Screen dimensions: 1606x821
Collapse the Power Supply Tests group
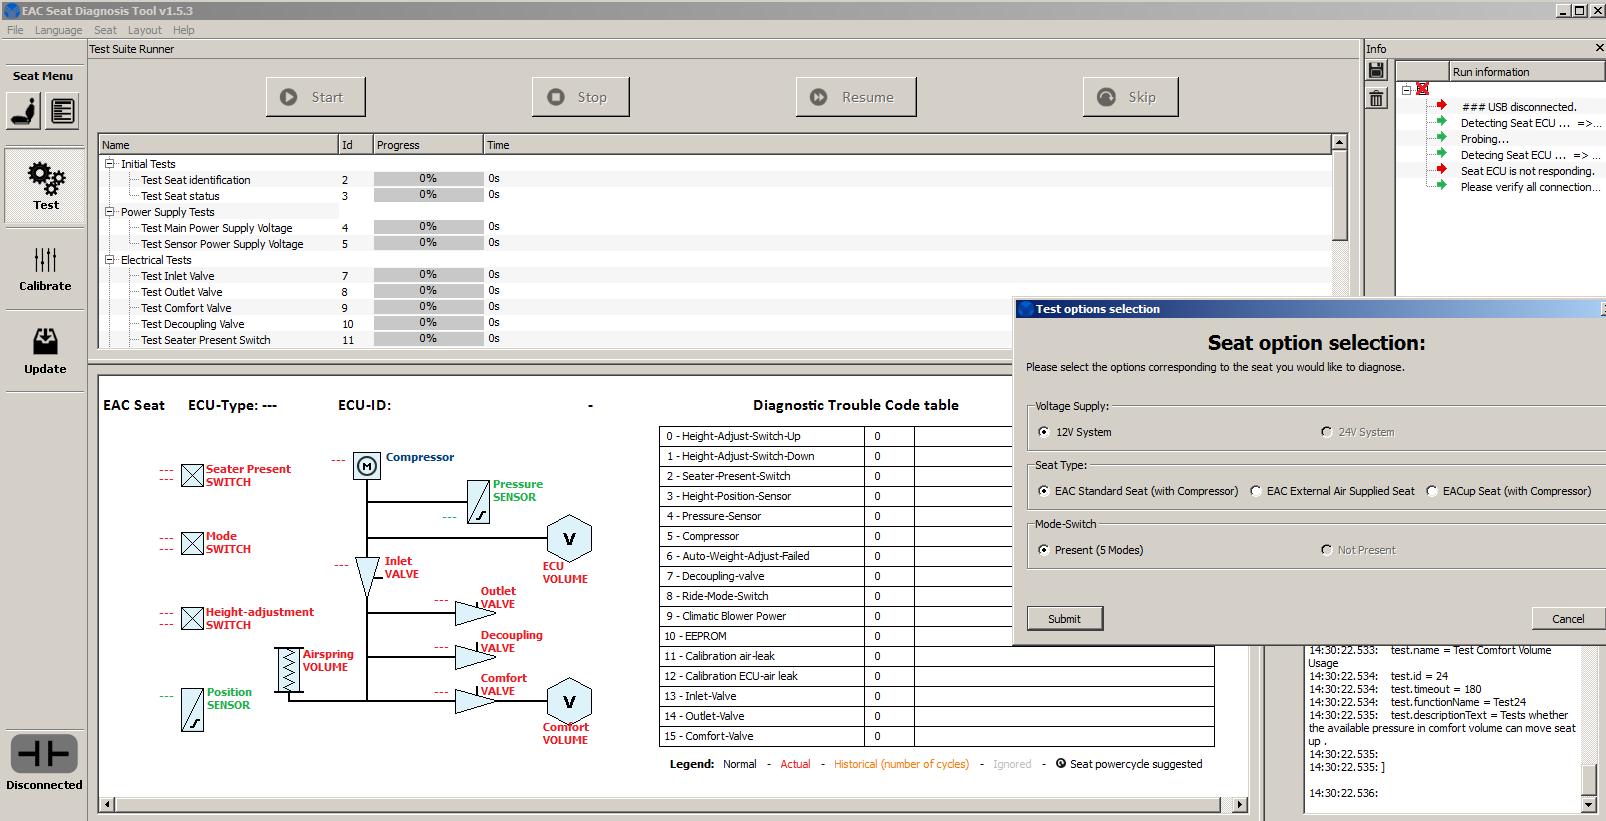point(110,212)
